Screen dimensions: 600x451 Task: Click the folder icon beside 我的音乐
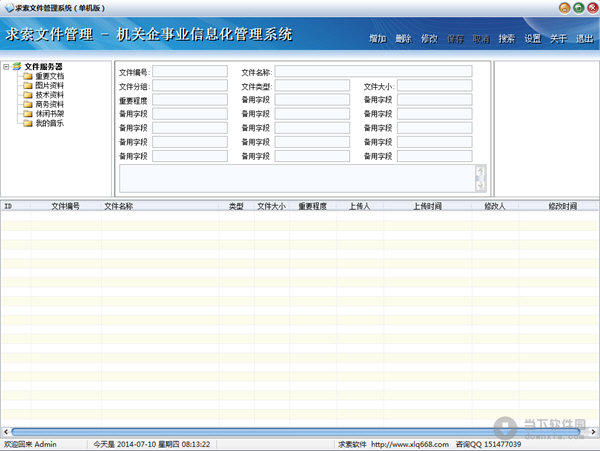point(28,123)
